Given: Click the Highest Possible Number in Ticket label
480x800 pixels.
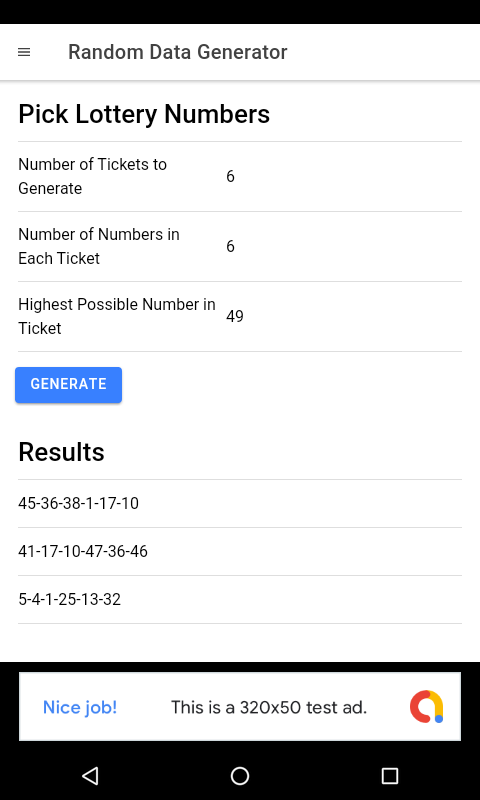Looking at the screenshot, I should [x=117, y=316].
